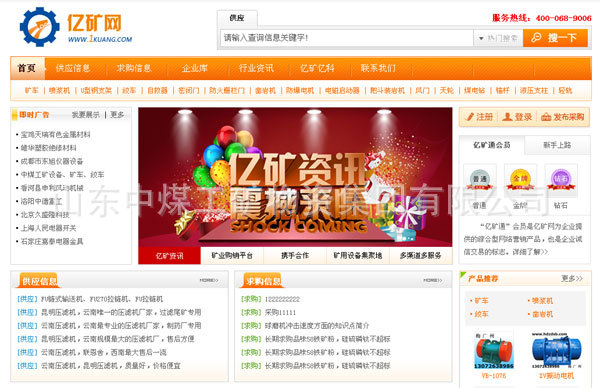Click the user icon beside 登录

point(507,117)
